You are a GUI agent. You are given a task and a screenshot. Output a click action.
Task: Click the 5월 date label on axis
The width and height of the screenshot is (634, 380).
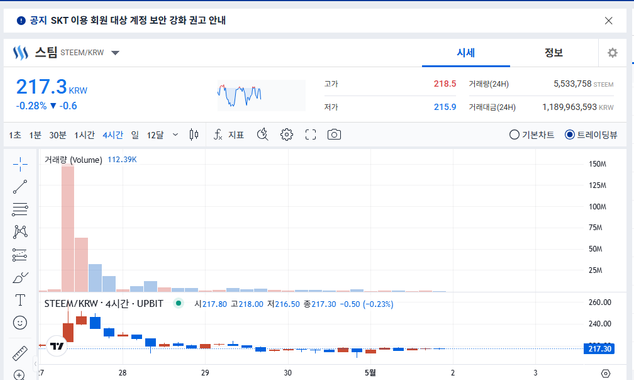[370, 373]
